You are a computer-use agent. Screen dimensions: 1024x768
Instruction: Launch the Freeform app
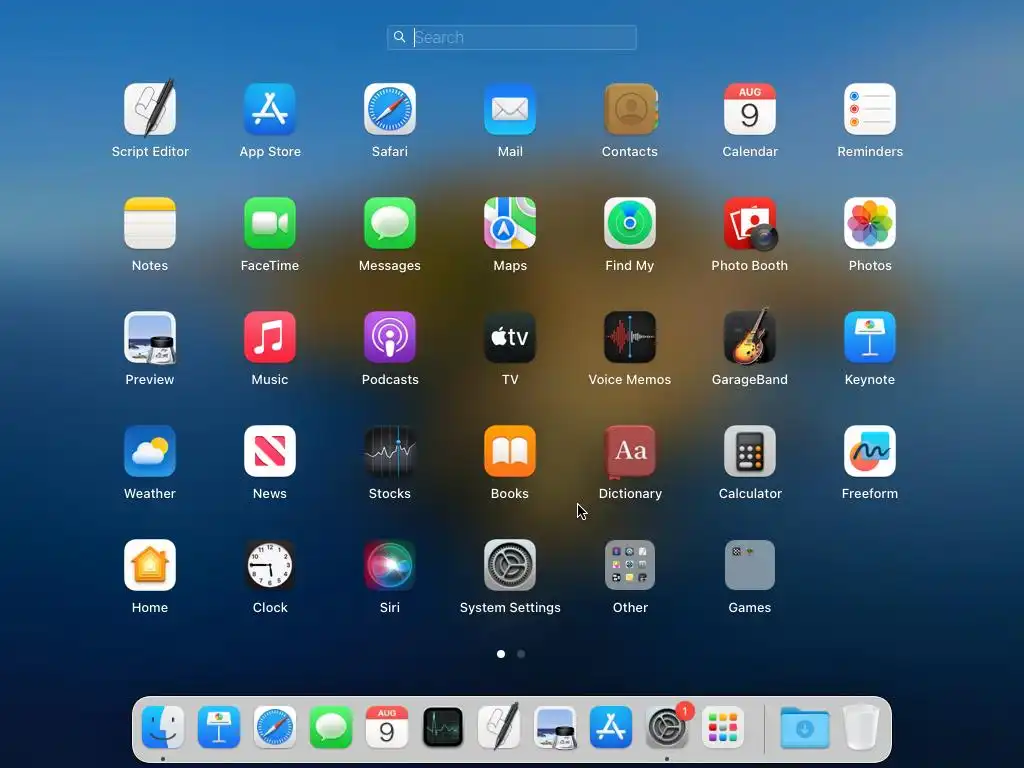870,451
